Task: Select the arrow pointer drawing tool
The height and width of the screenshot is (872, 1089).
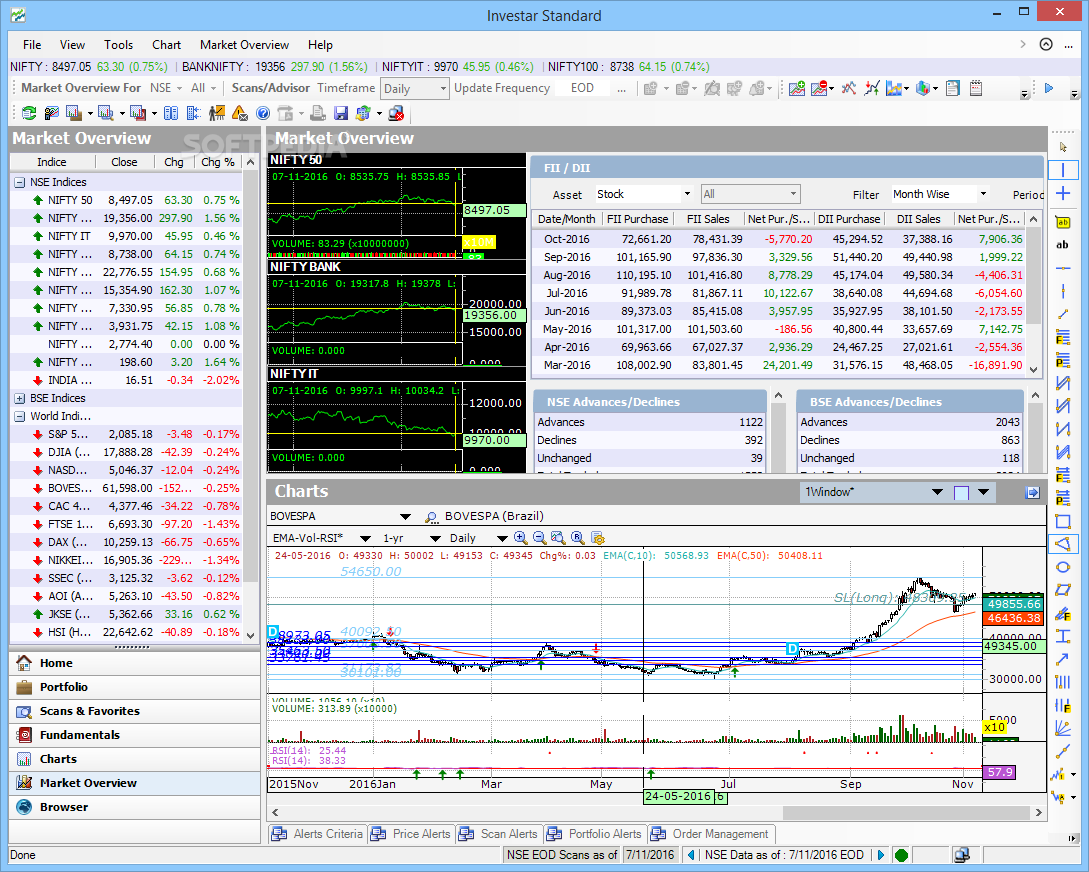Action: point(1063,147)
